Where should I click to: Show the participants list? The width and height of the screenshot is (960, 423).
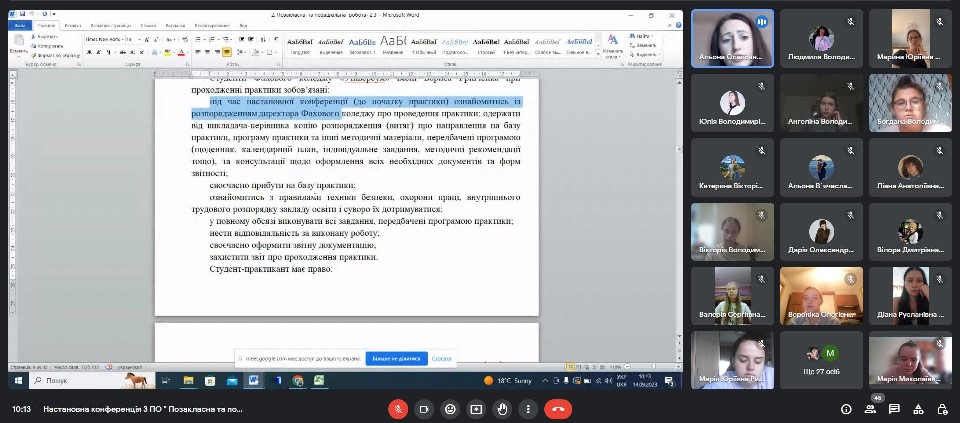coord(870,409)
